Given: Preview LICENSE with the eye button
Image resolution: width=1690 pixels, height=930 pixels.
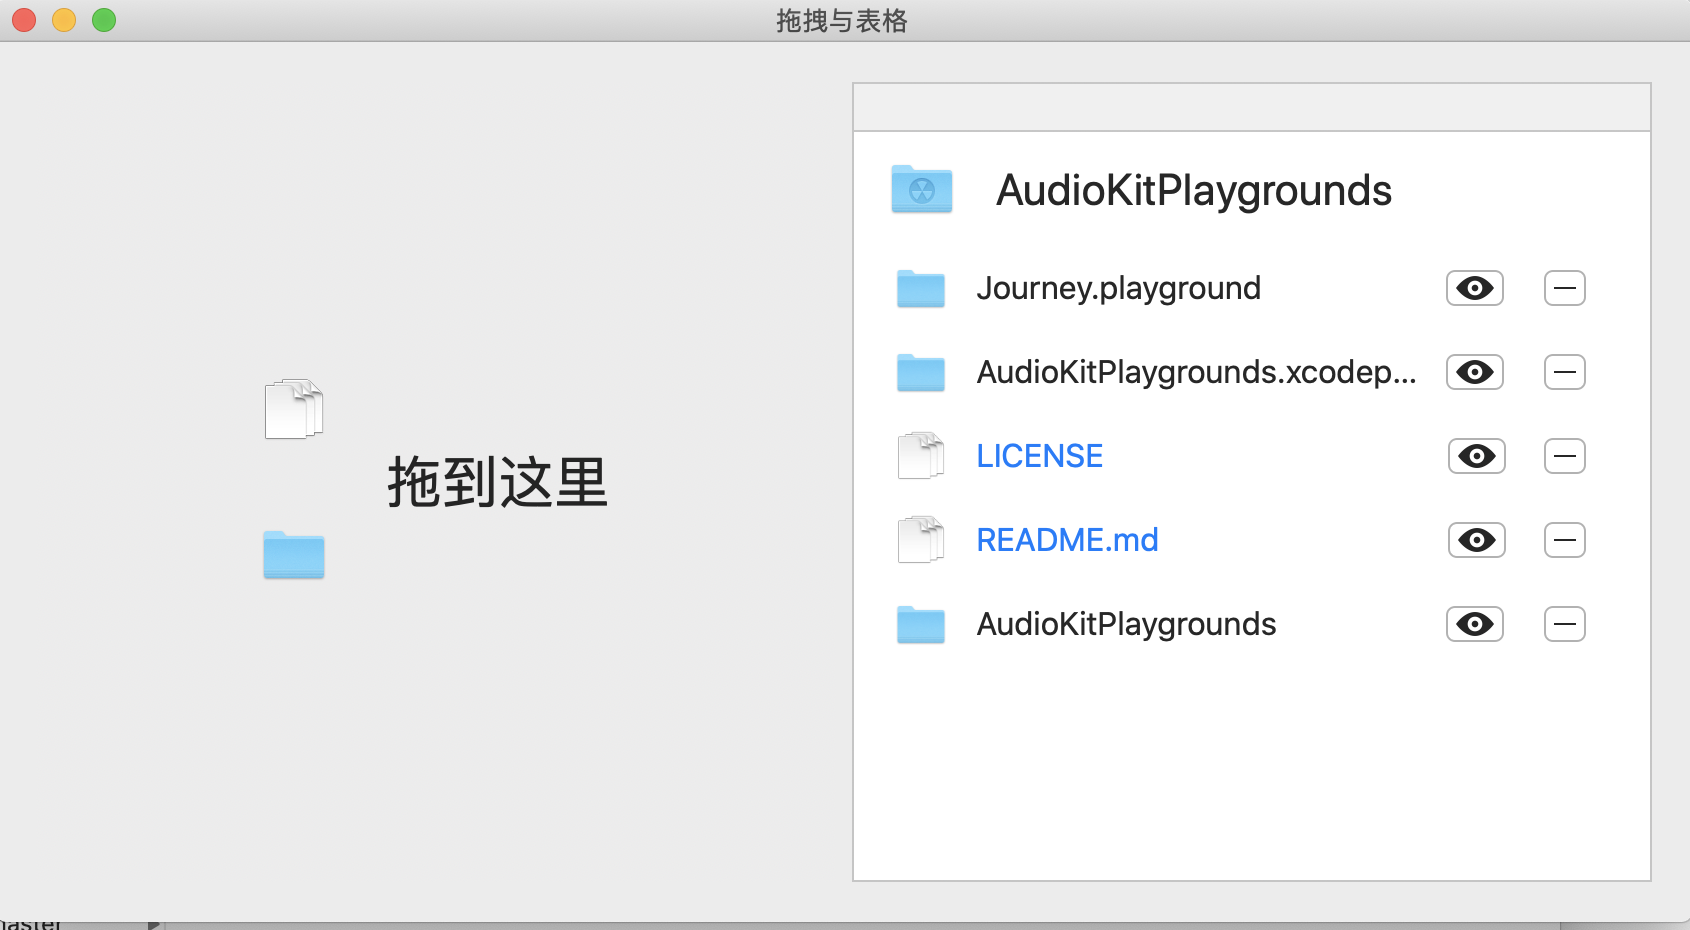Looking at the screenshot, I should coord(1477,456).
